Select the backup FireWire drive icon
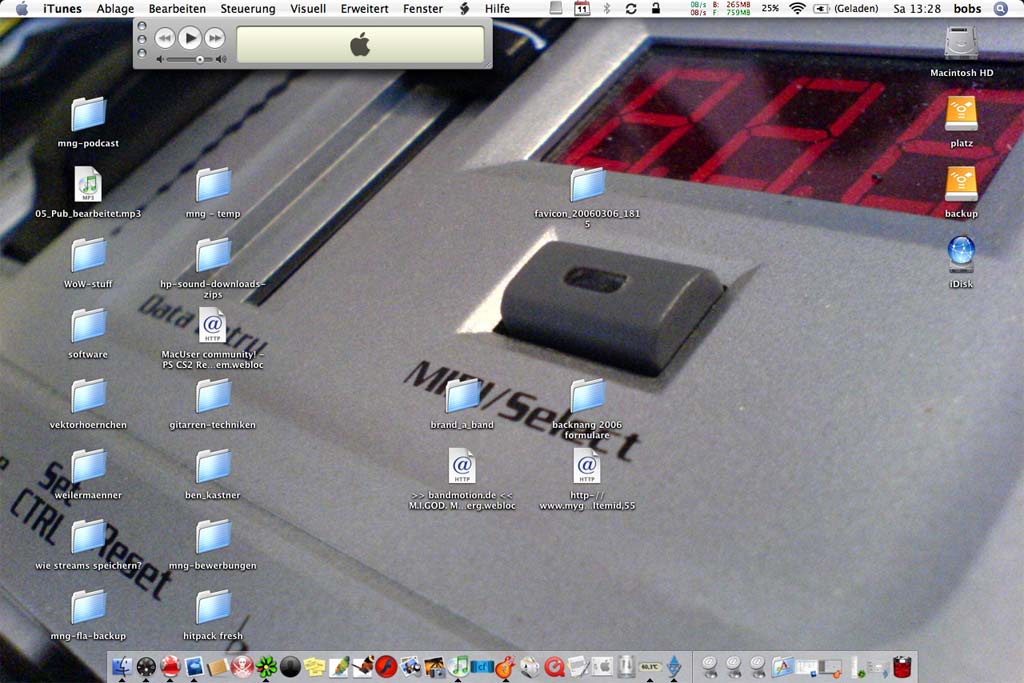 pyautogui.click(x=961, y=184)
